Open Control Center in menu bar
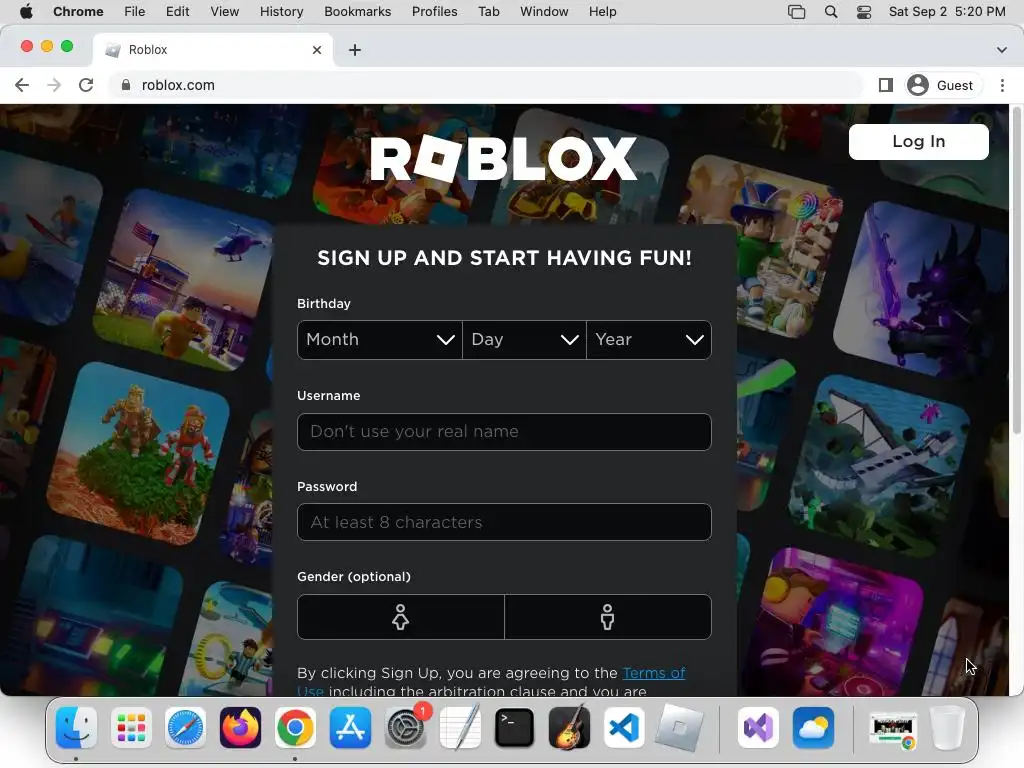Image resolution: width=1024 pixels, height=768 pixels. tap(864, 12)
